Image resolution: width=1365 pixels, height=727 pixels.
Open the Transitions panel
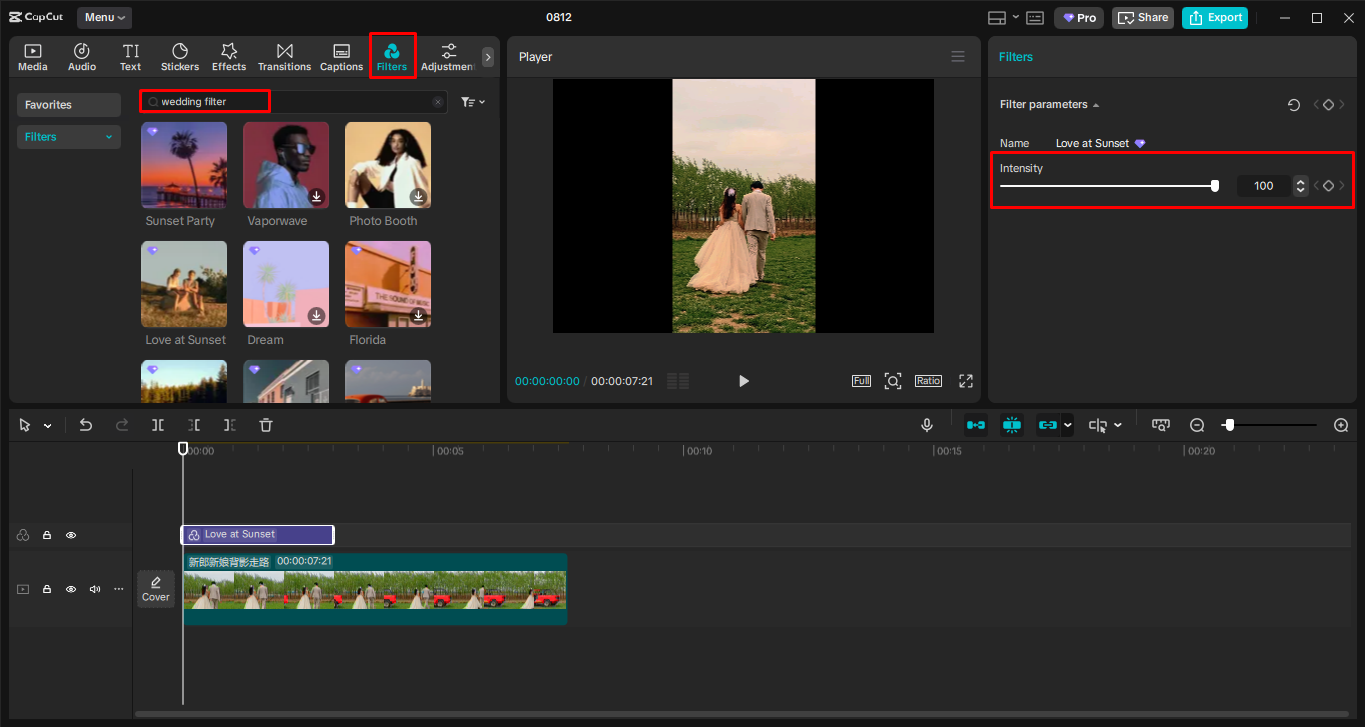[284, 55]
